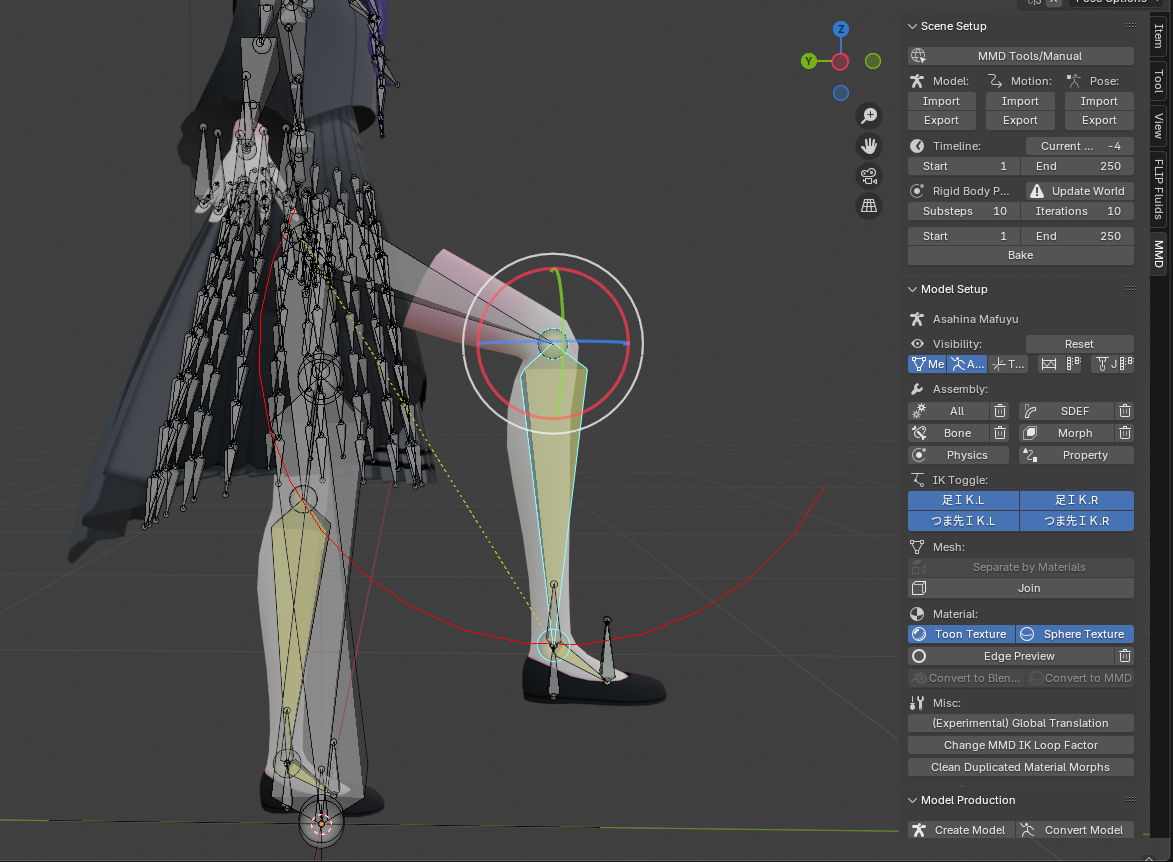The width and height of the screenshot is (1173, 862).
Task: Toggle 足ＩＫ.L IK button
Action: (964, 500)
